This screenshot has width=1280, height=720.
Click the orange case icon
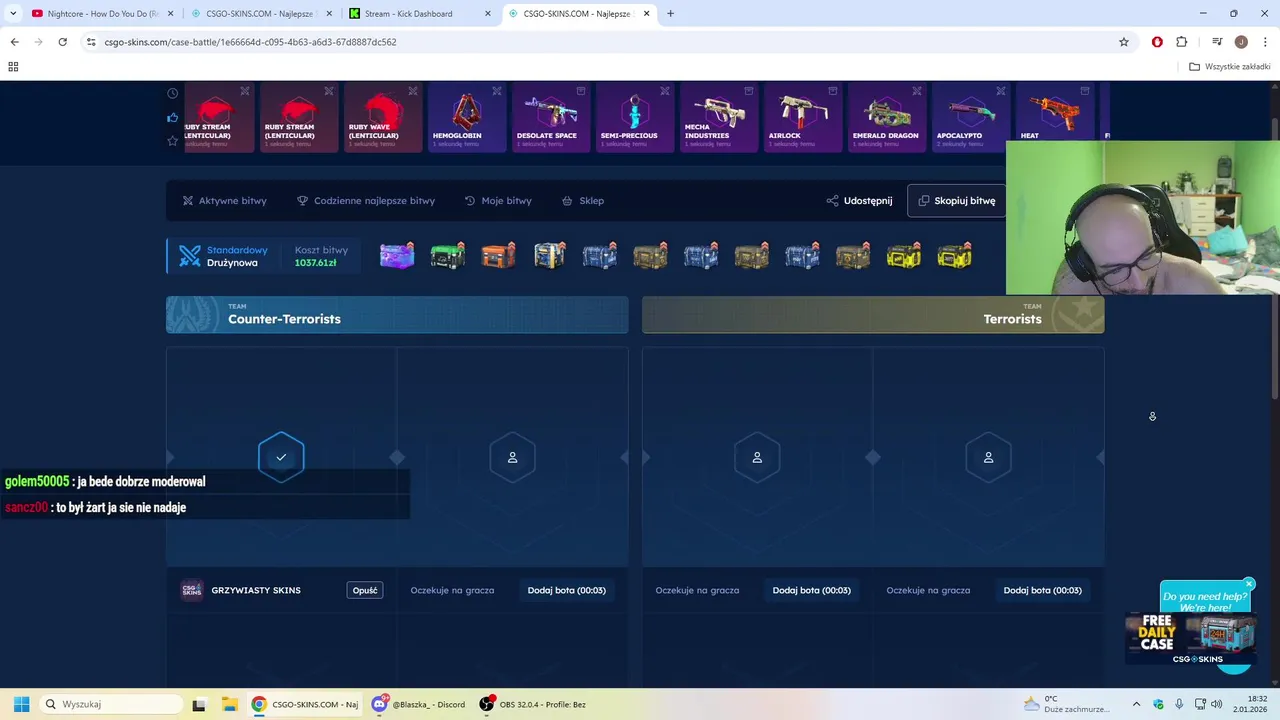(x=498, y=256)
